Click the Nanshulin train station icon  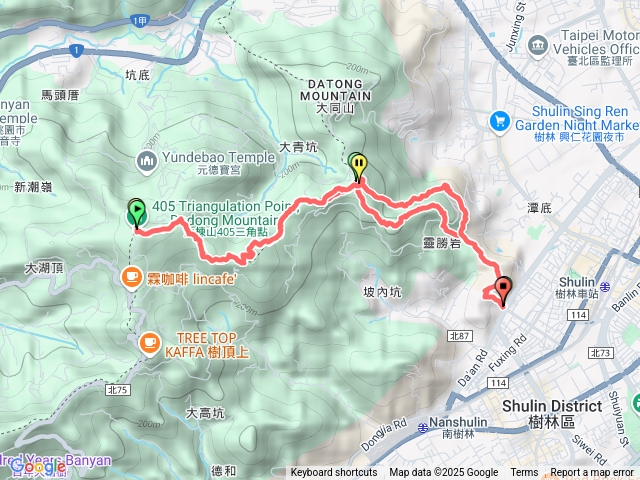pos(423,427)
